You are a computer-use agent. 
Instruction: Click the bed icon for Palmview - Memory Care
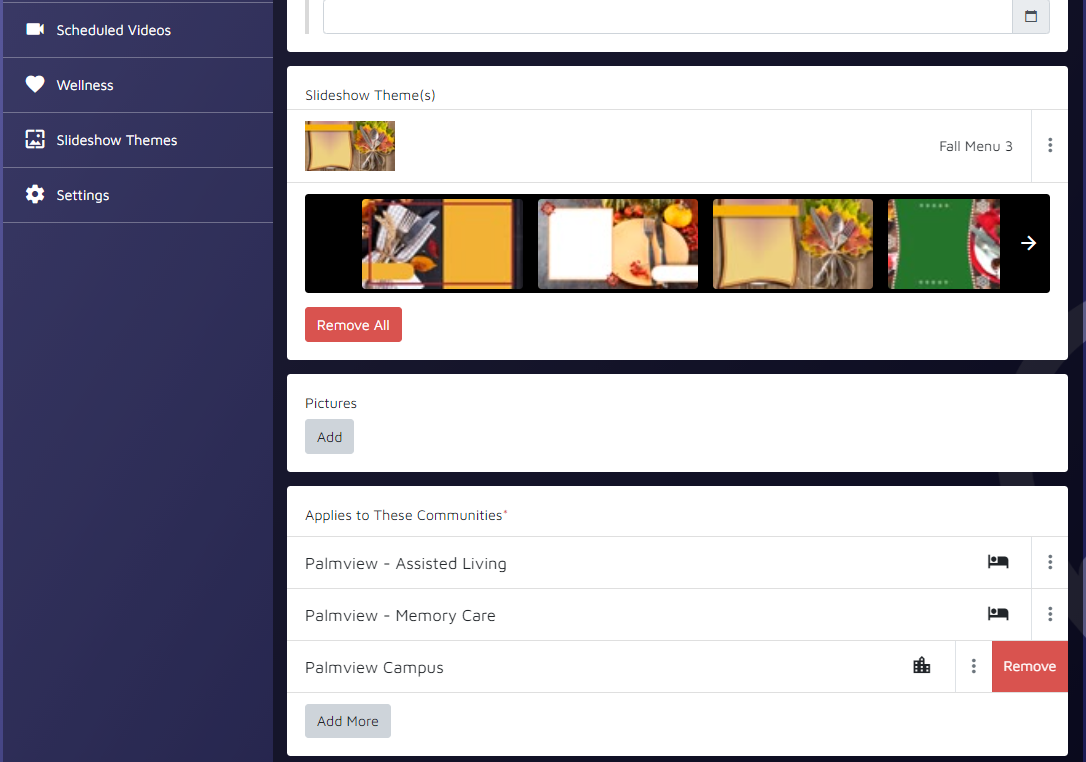998,614
